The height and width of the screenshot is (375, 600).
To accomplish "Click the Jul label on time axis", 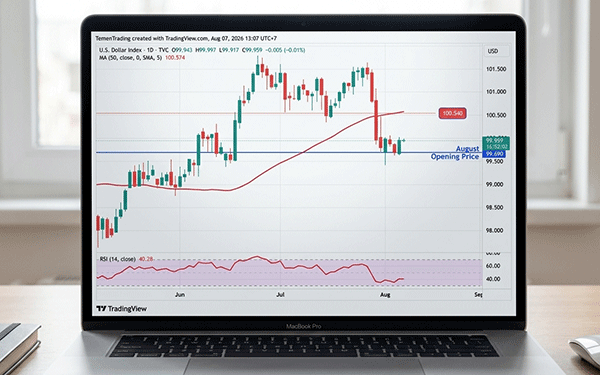I will [x=280, y=295].
